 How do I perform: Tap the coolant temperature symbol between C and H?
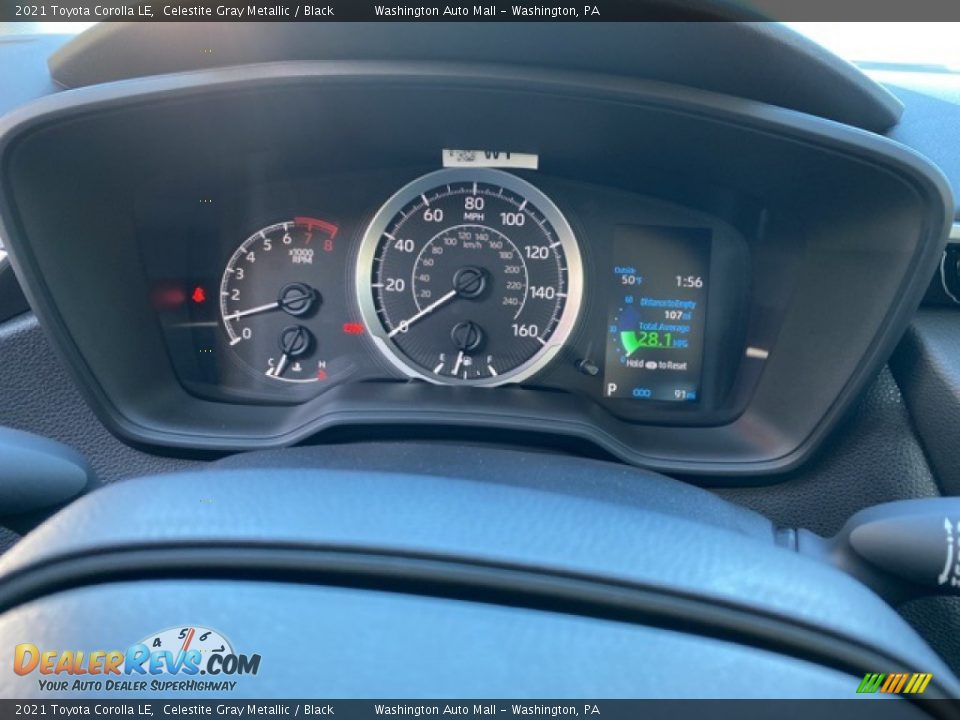[x=297, y=368]
